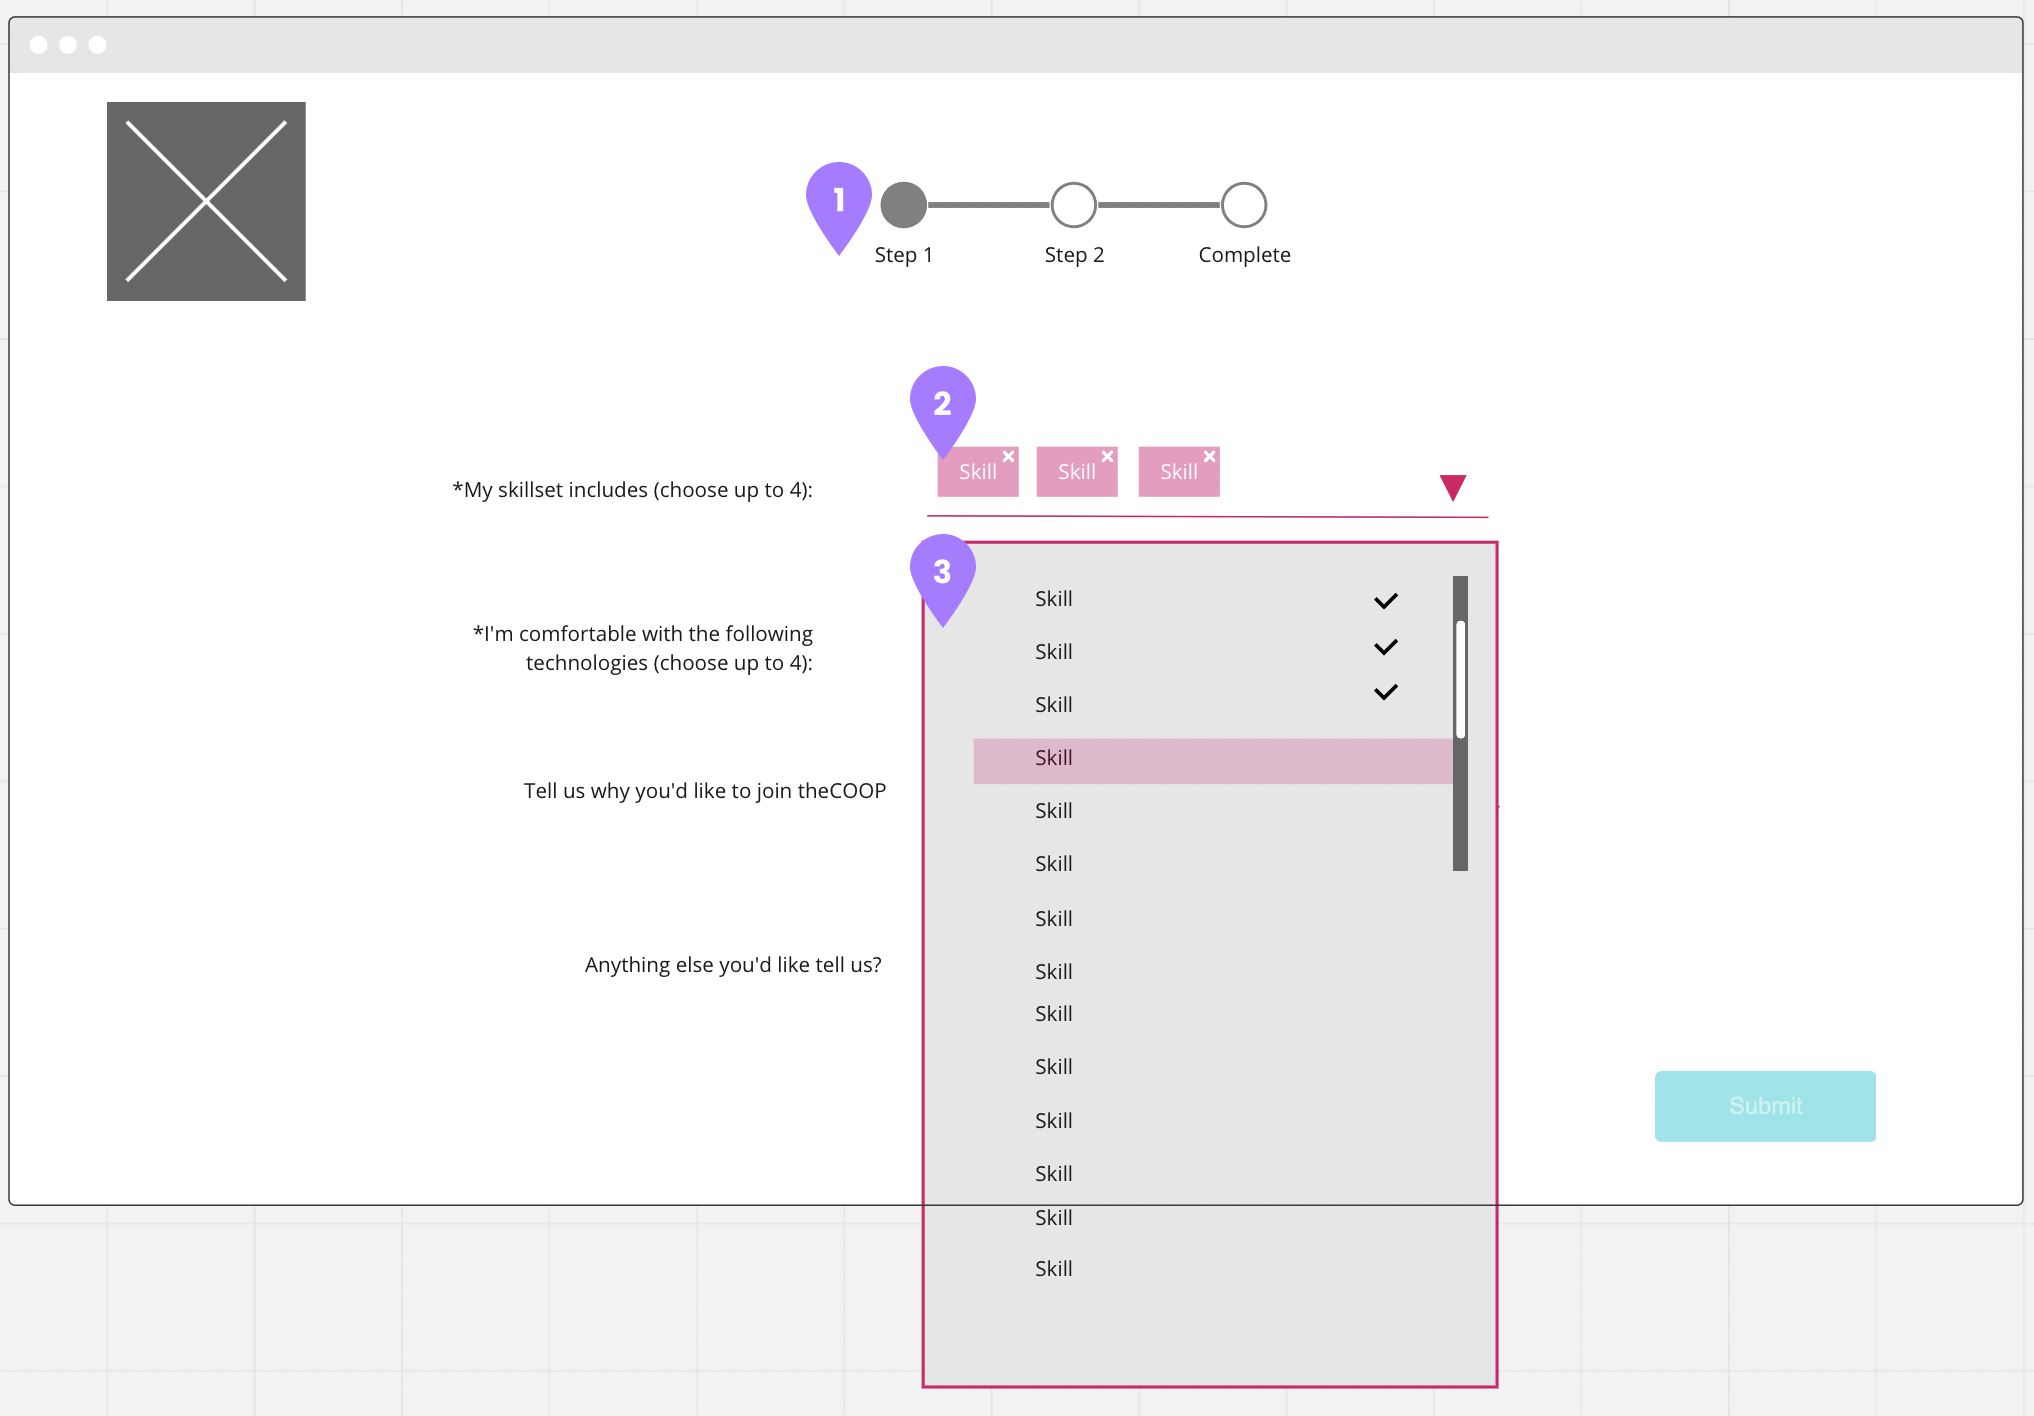Remove the first Skill tag chip
This screenshot has height=1416, width=2034.
click(x=1008, y=457)
